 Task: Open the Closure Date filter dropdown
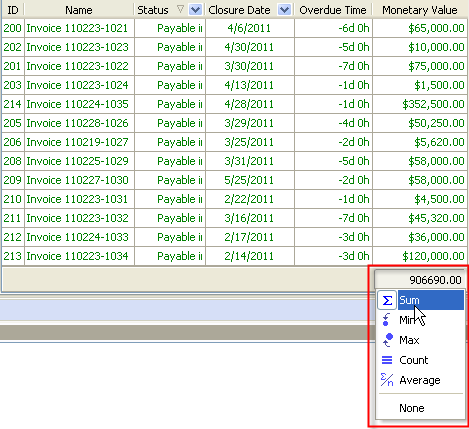point(284,10)
